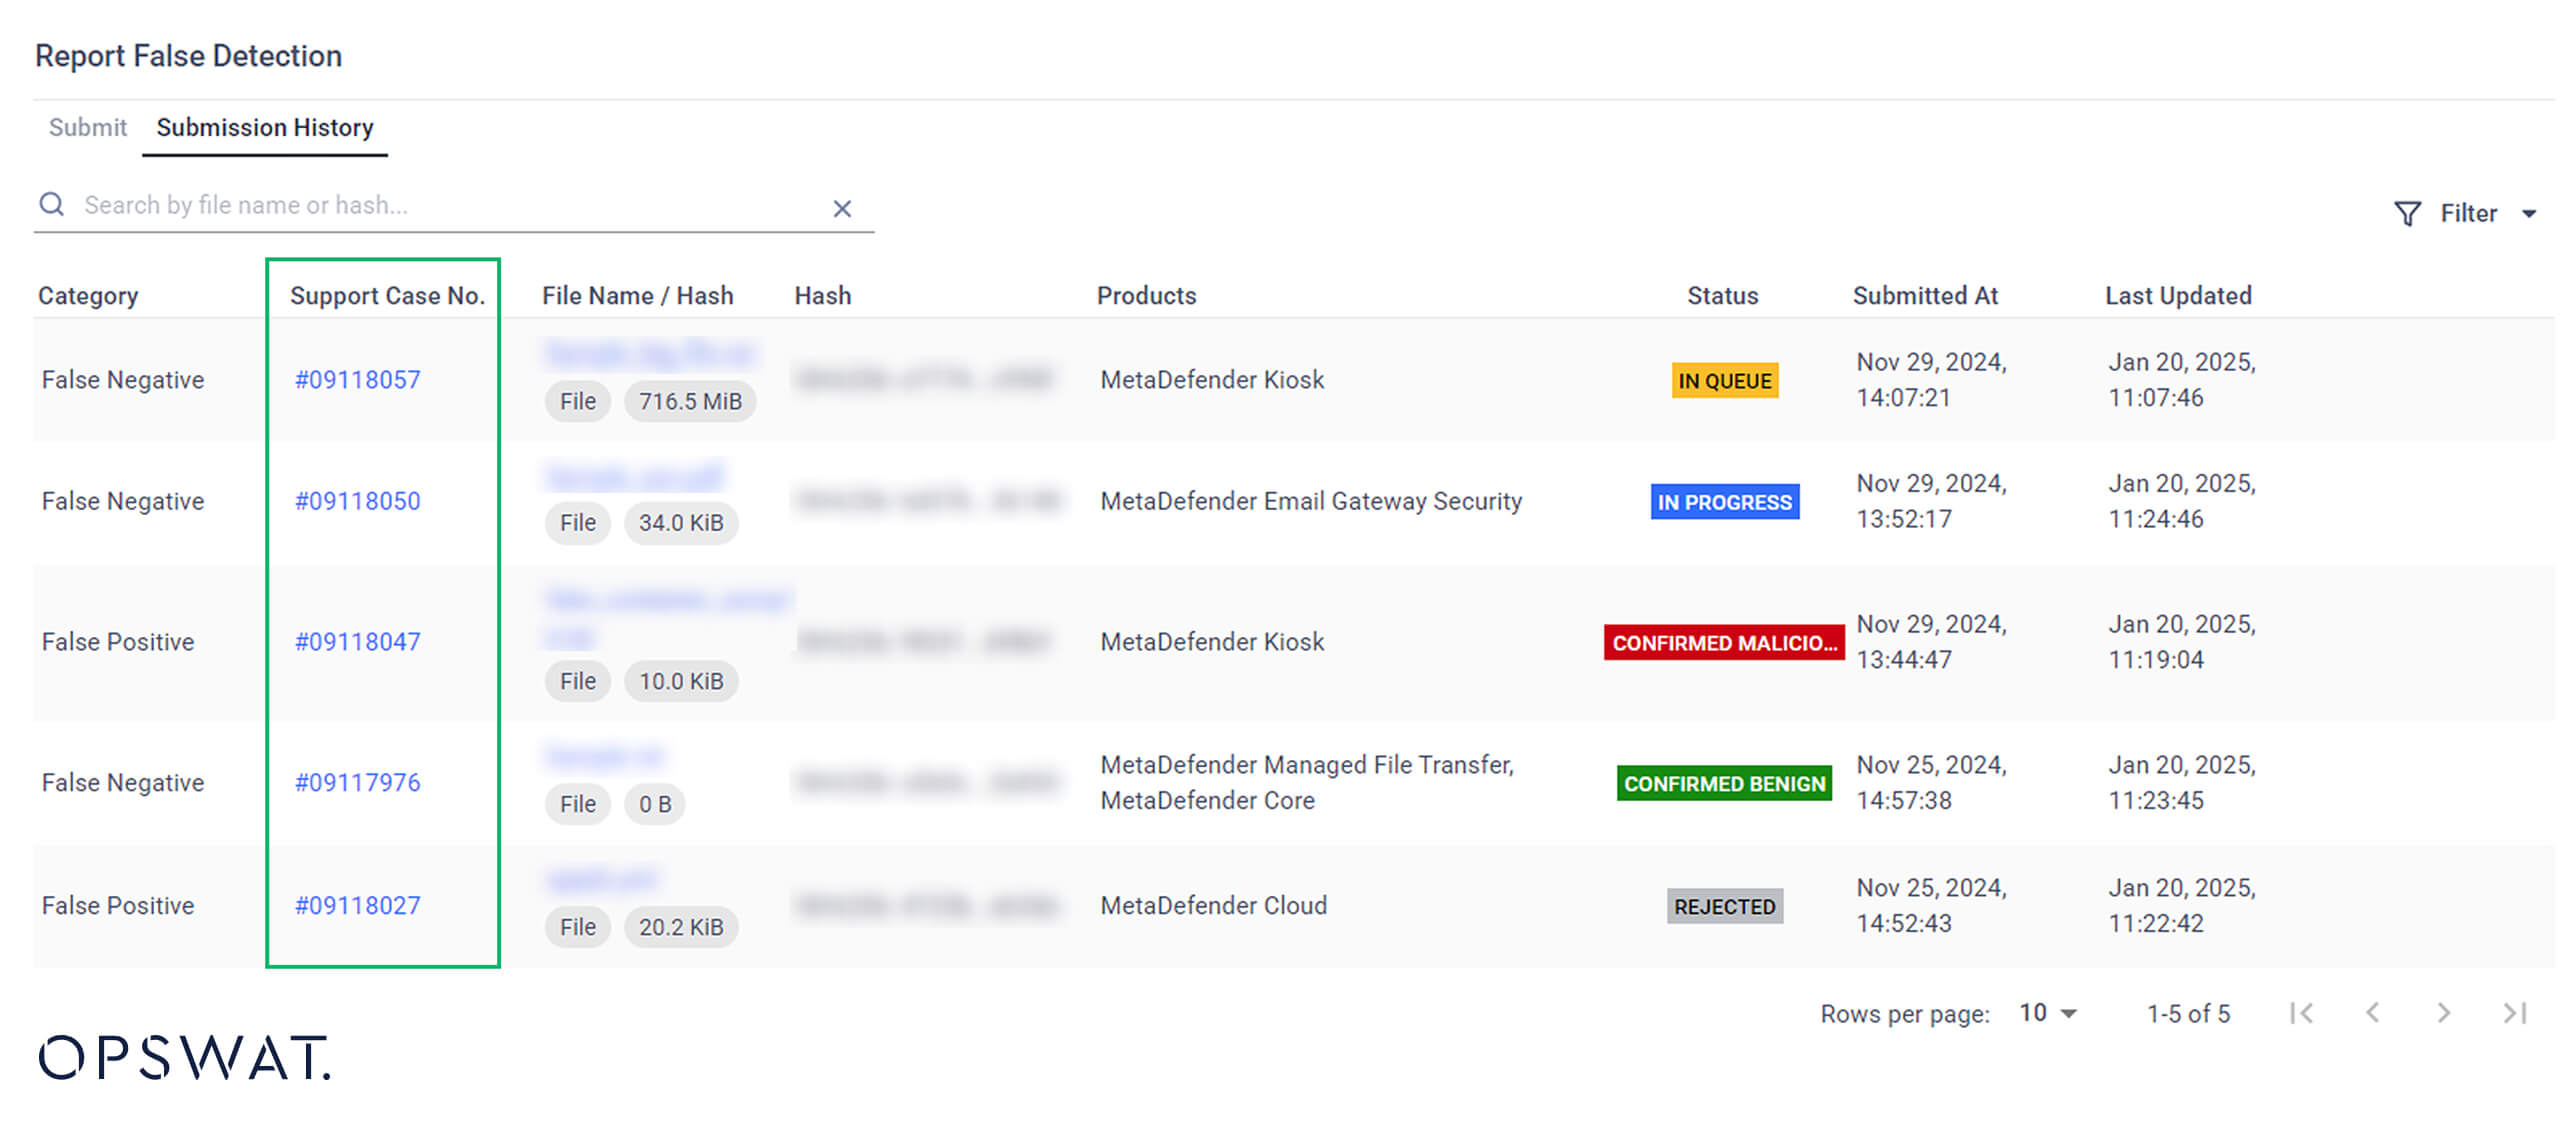Screen dimensions: 2568x1140
Task: Click the CONFIRMED BENIGN status badge
Action: 1724,784
